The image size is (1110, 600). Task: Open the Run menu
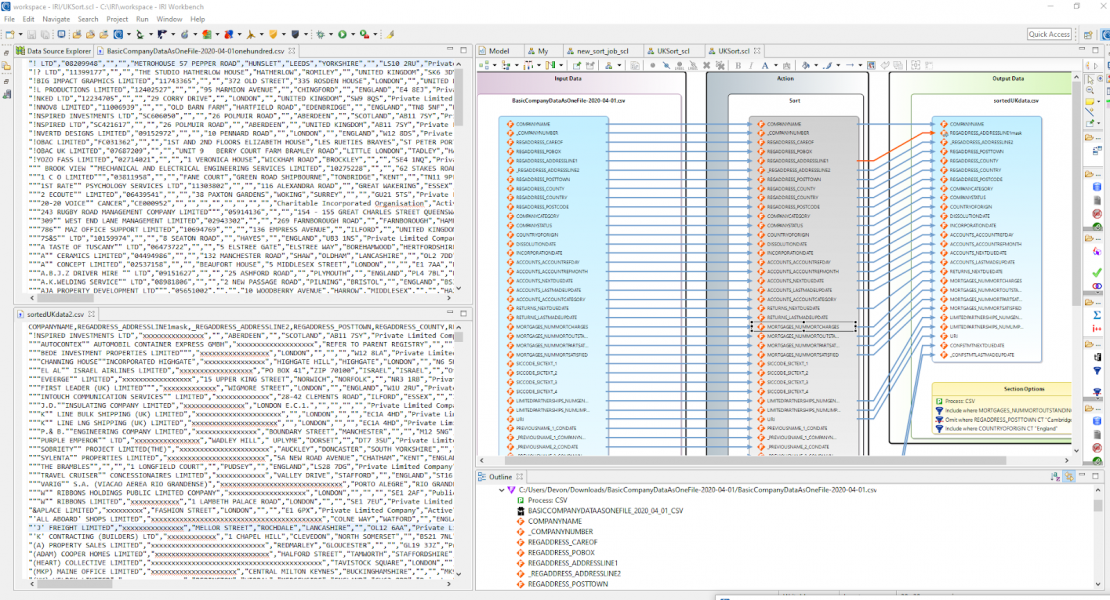(x=142, y=19)
